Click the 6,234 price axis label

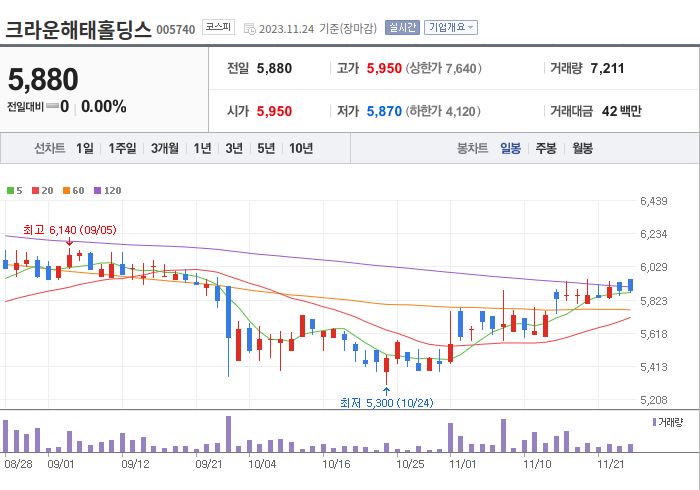(x=654, y=234)
